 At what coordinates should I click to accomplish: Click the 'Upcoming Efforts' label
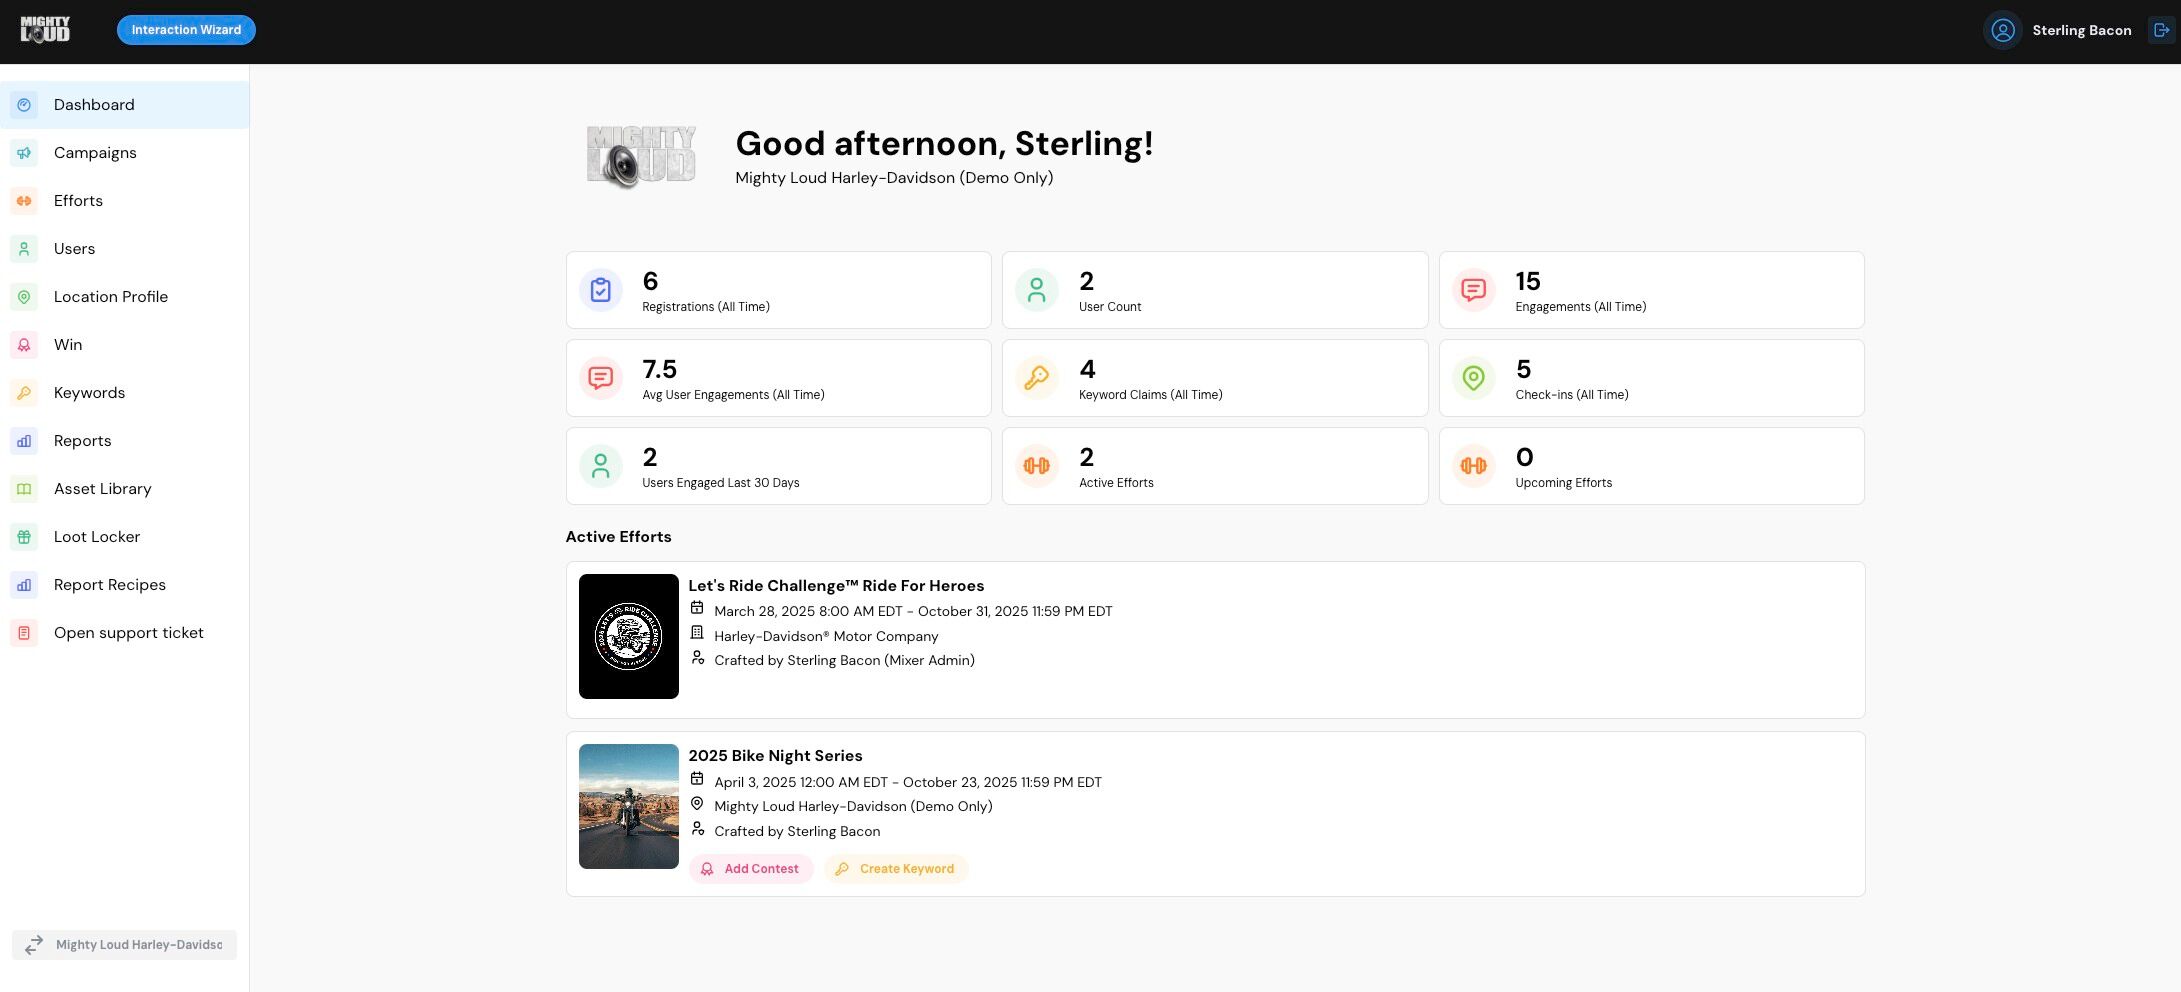pos(1563,483)
